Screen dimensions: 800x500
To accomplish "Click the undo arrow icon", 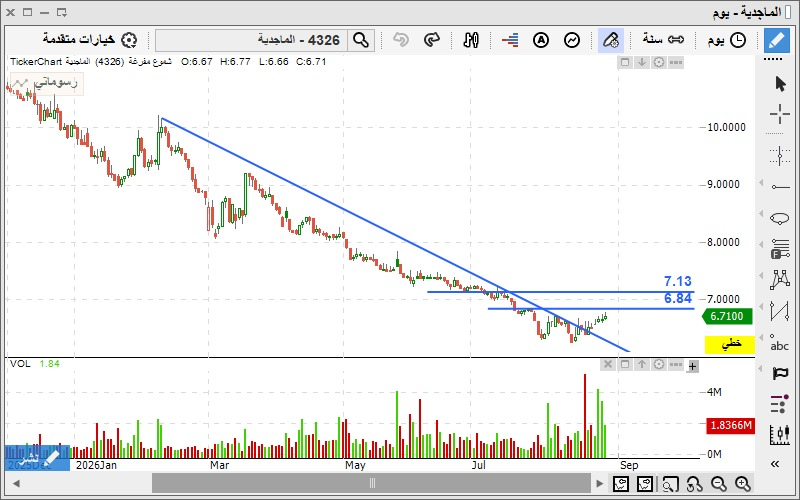I will pos(401,40).
